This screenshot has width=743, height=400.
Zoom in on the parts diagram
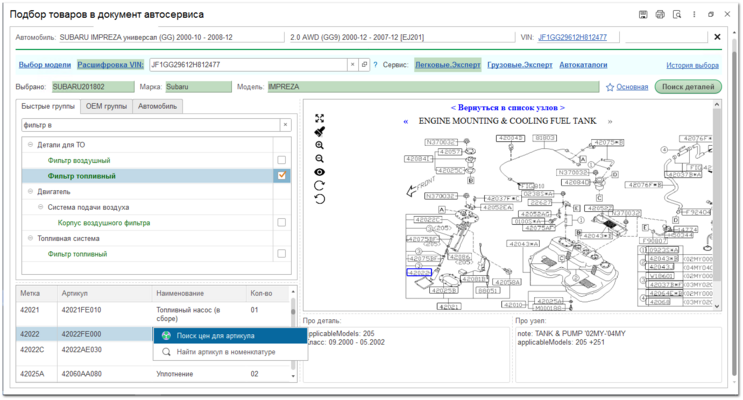click(x=320, y=145)
